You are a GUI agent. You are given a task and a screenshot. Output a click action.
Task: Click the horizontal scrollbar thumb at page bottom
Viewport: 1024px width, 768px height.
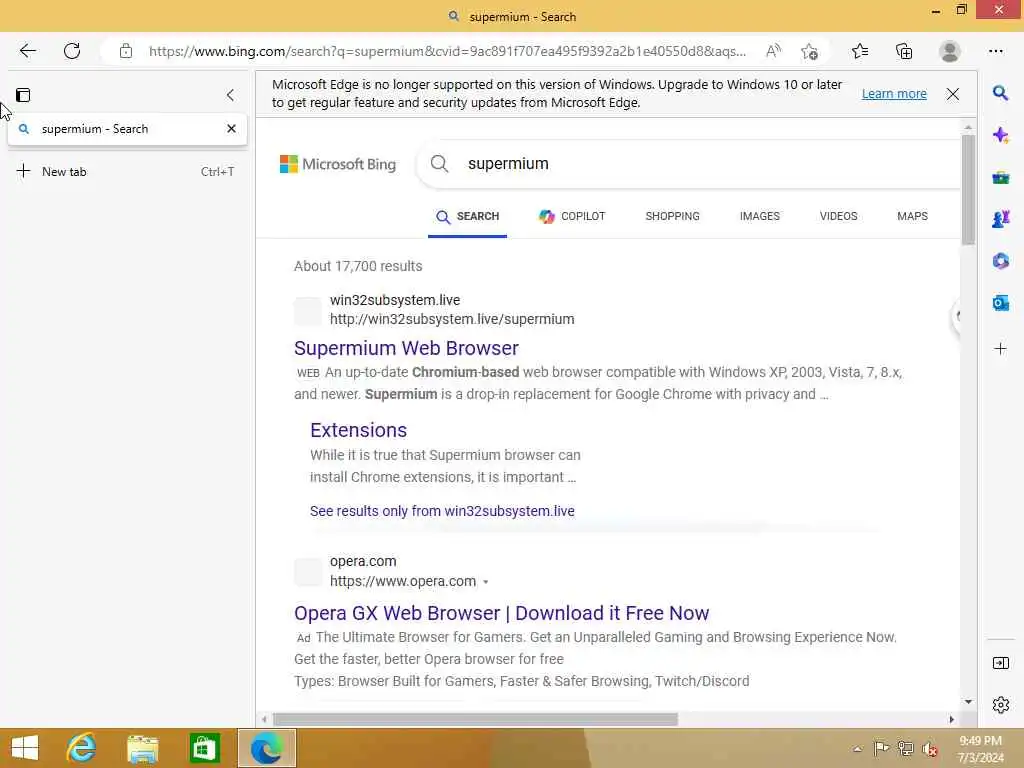475,719
